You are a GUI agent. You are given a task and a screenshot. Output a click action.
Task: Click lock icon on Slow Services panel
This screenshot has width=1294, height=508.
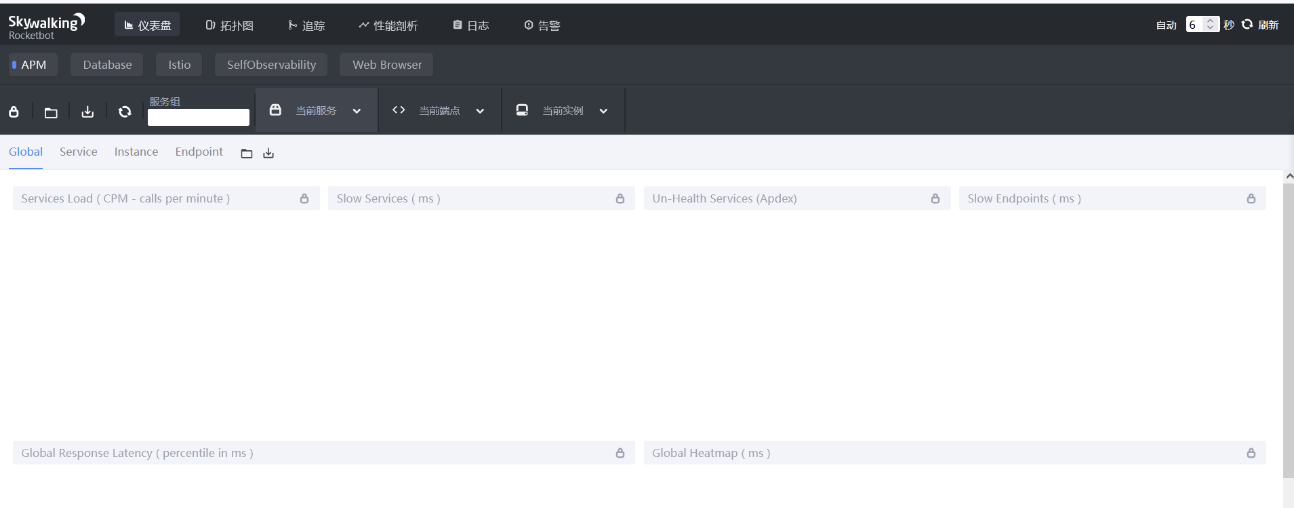(x=620, y=199)
